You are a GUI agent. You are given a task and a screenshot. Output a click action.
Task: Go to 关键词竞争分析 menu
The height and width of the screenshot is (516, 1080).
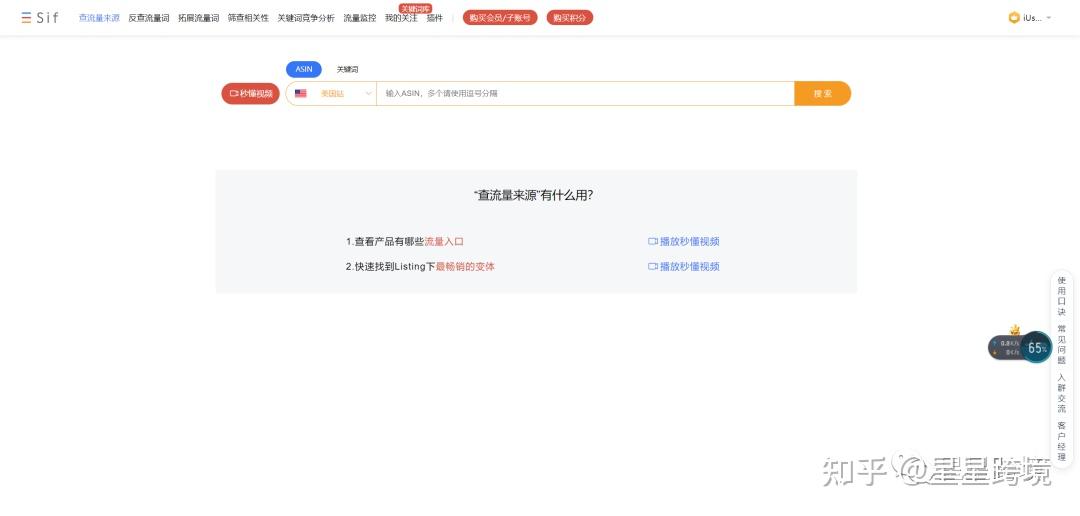[x=306, y=18]
